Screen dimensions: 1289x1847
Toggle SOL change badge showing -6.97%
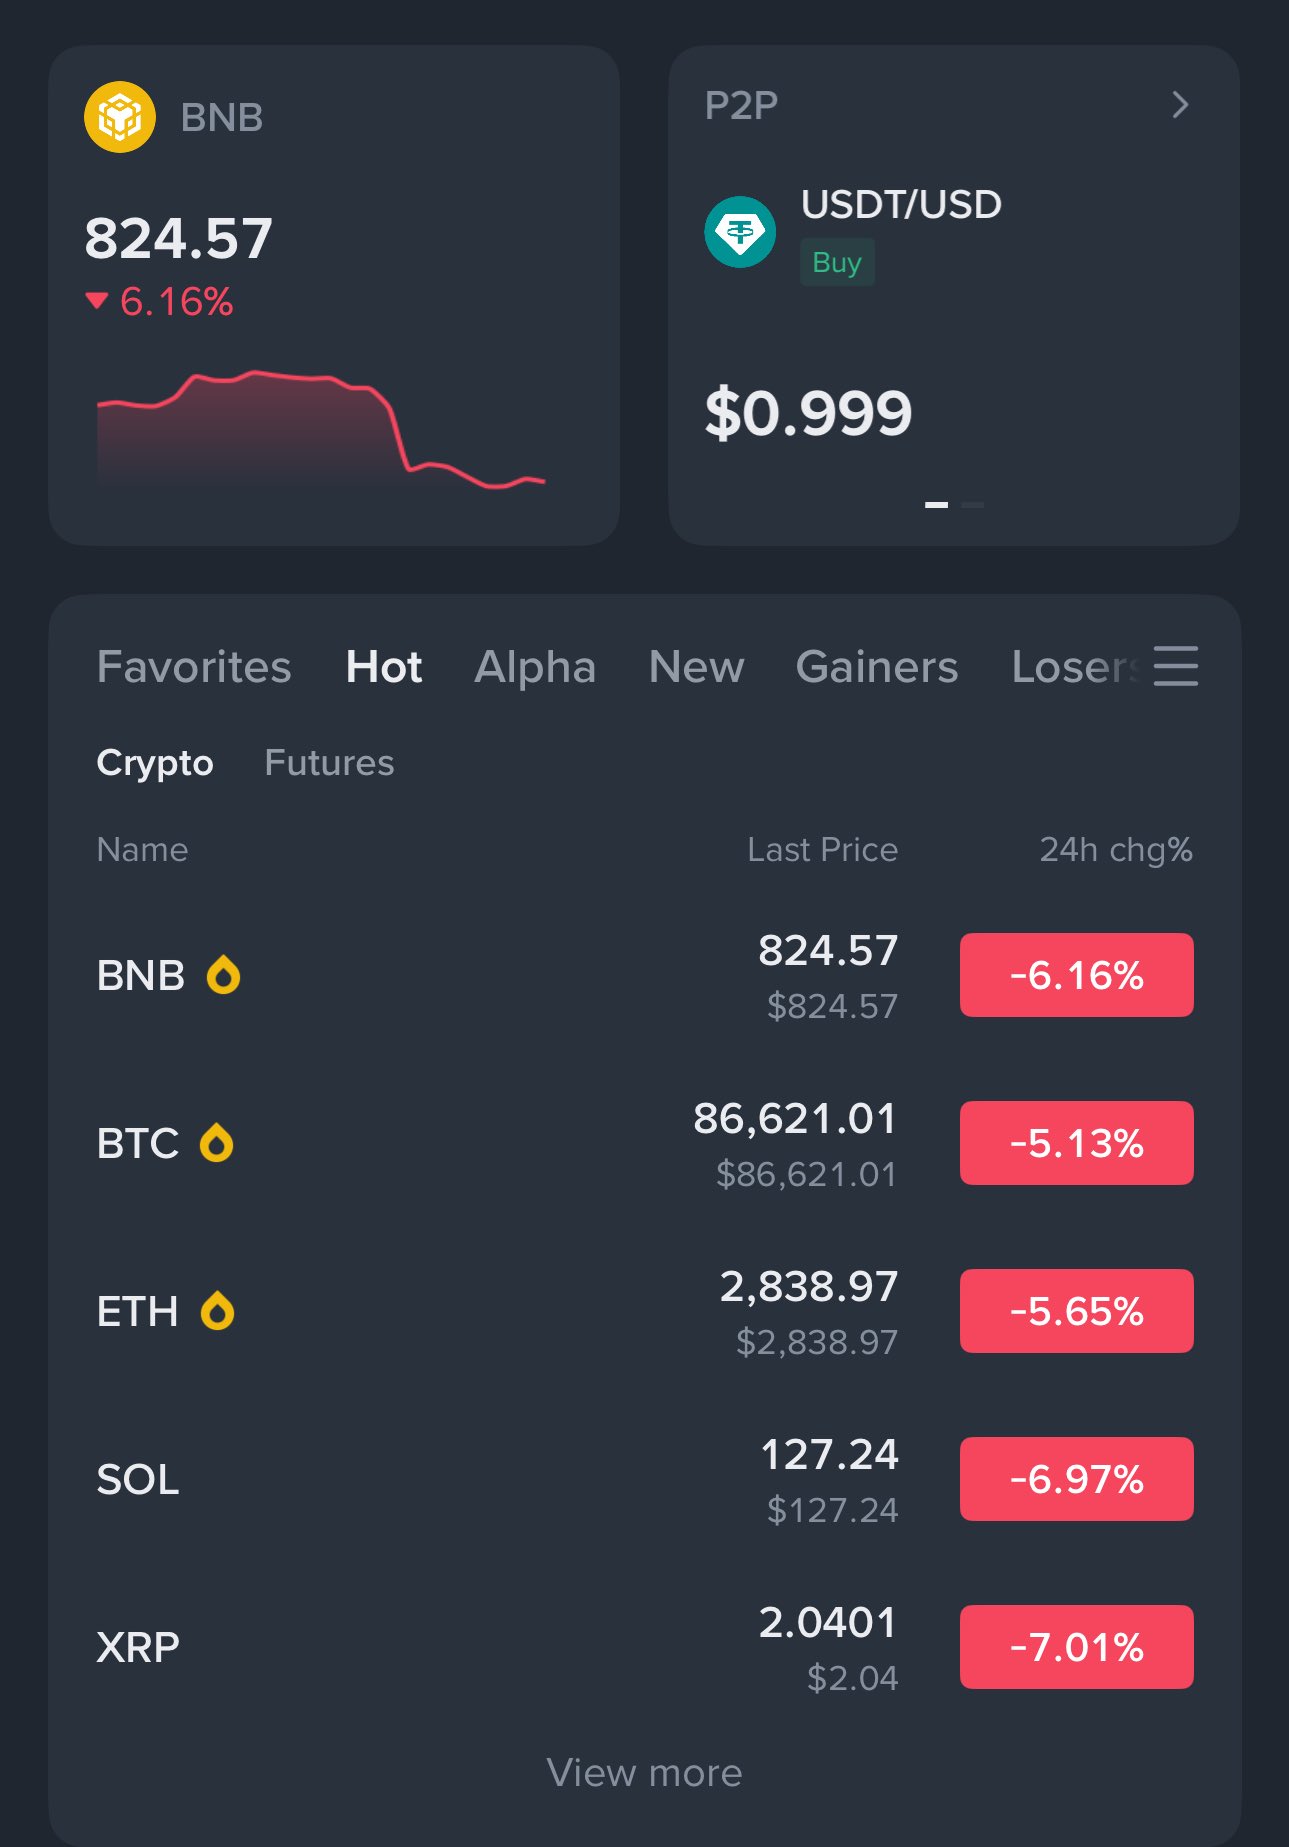pyautogui.click(x=1076, y=1479)
